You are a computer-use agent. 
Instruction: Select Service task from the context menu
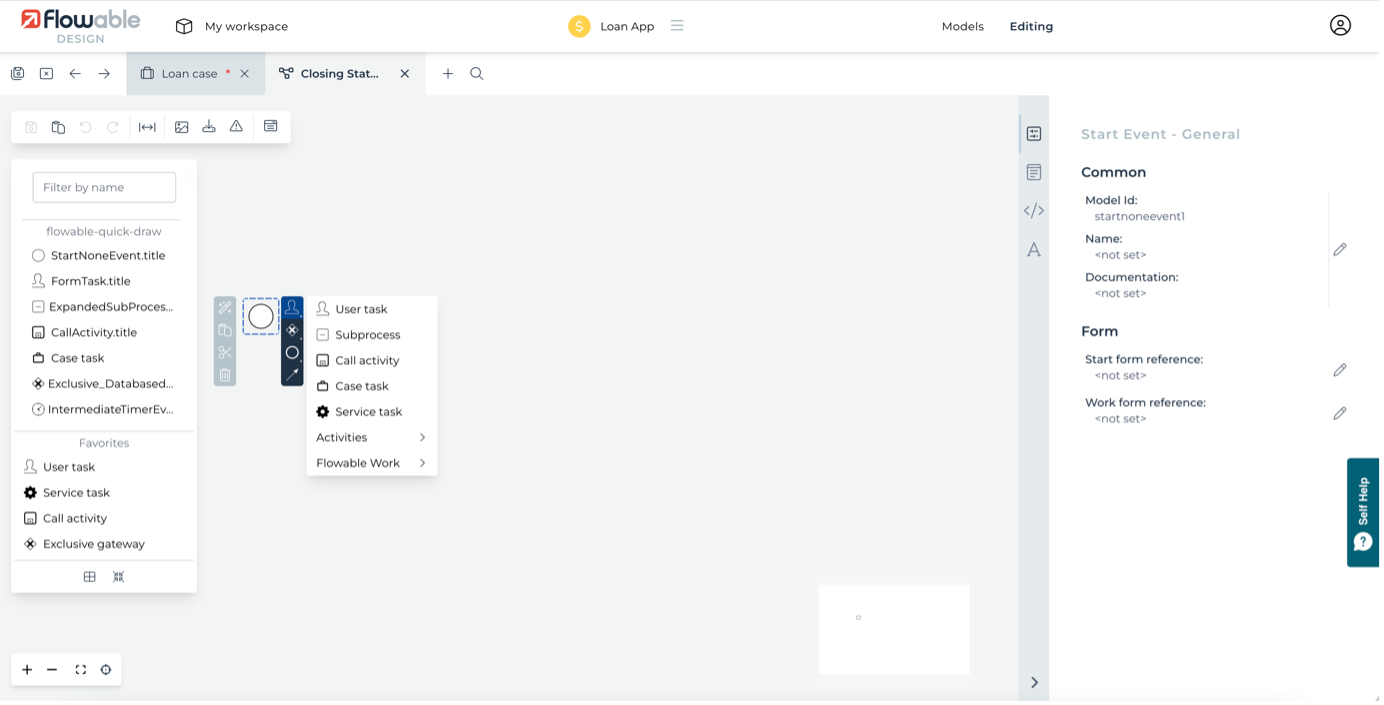click(368, 412)
